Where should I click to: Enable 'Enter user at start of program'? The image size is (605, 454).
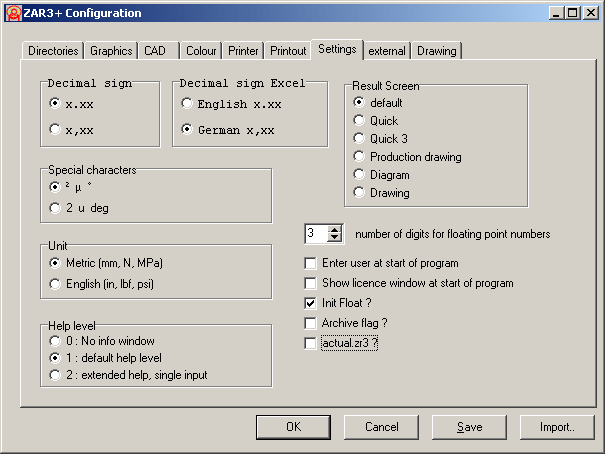(x=310, y=263)
